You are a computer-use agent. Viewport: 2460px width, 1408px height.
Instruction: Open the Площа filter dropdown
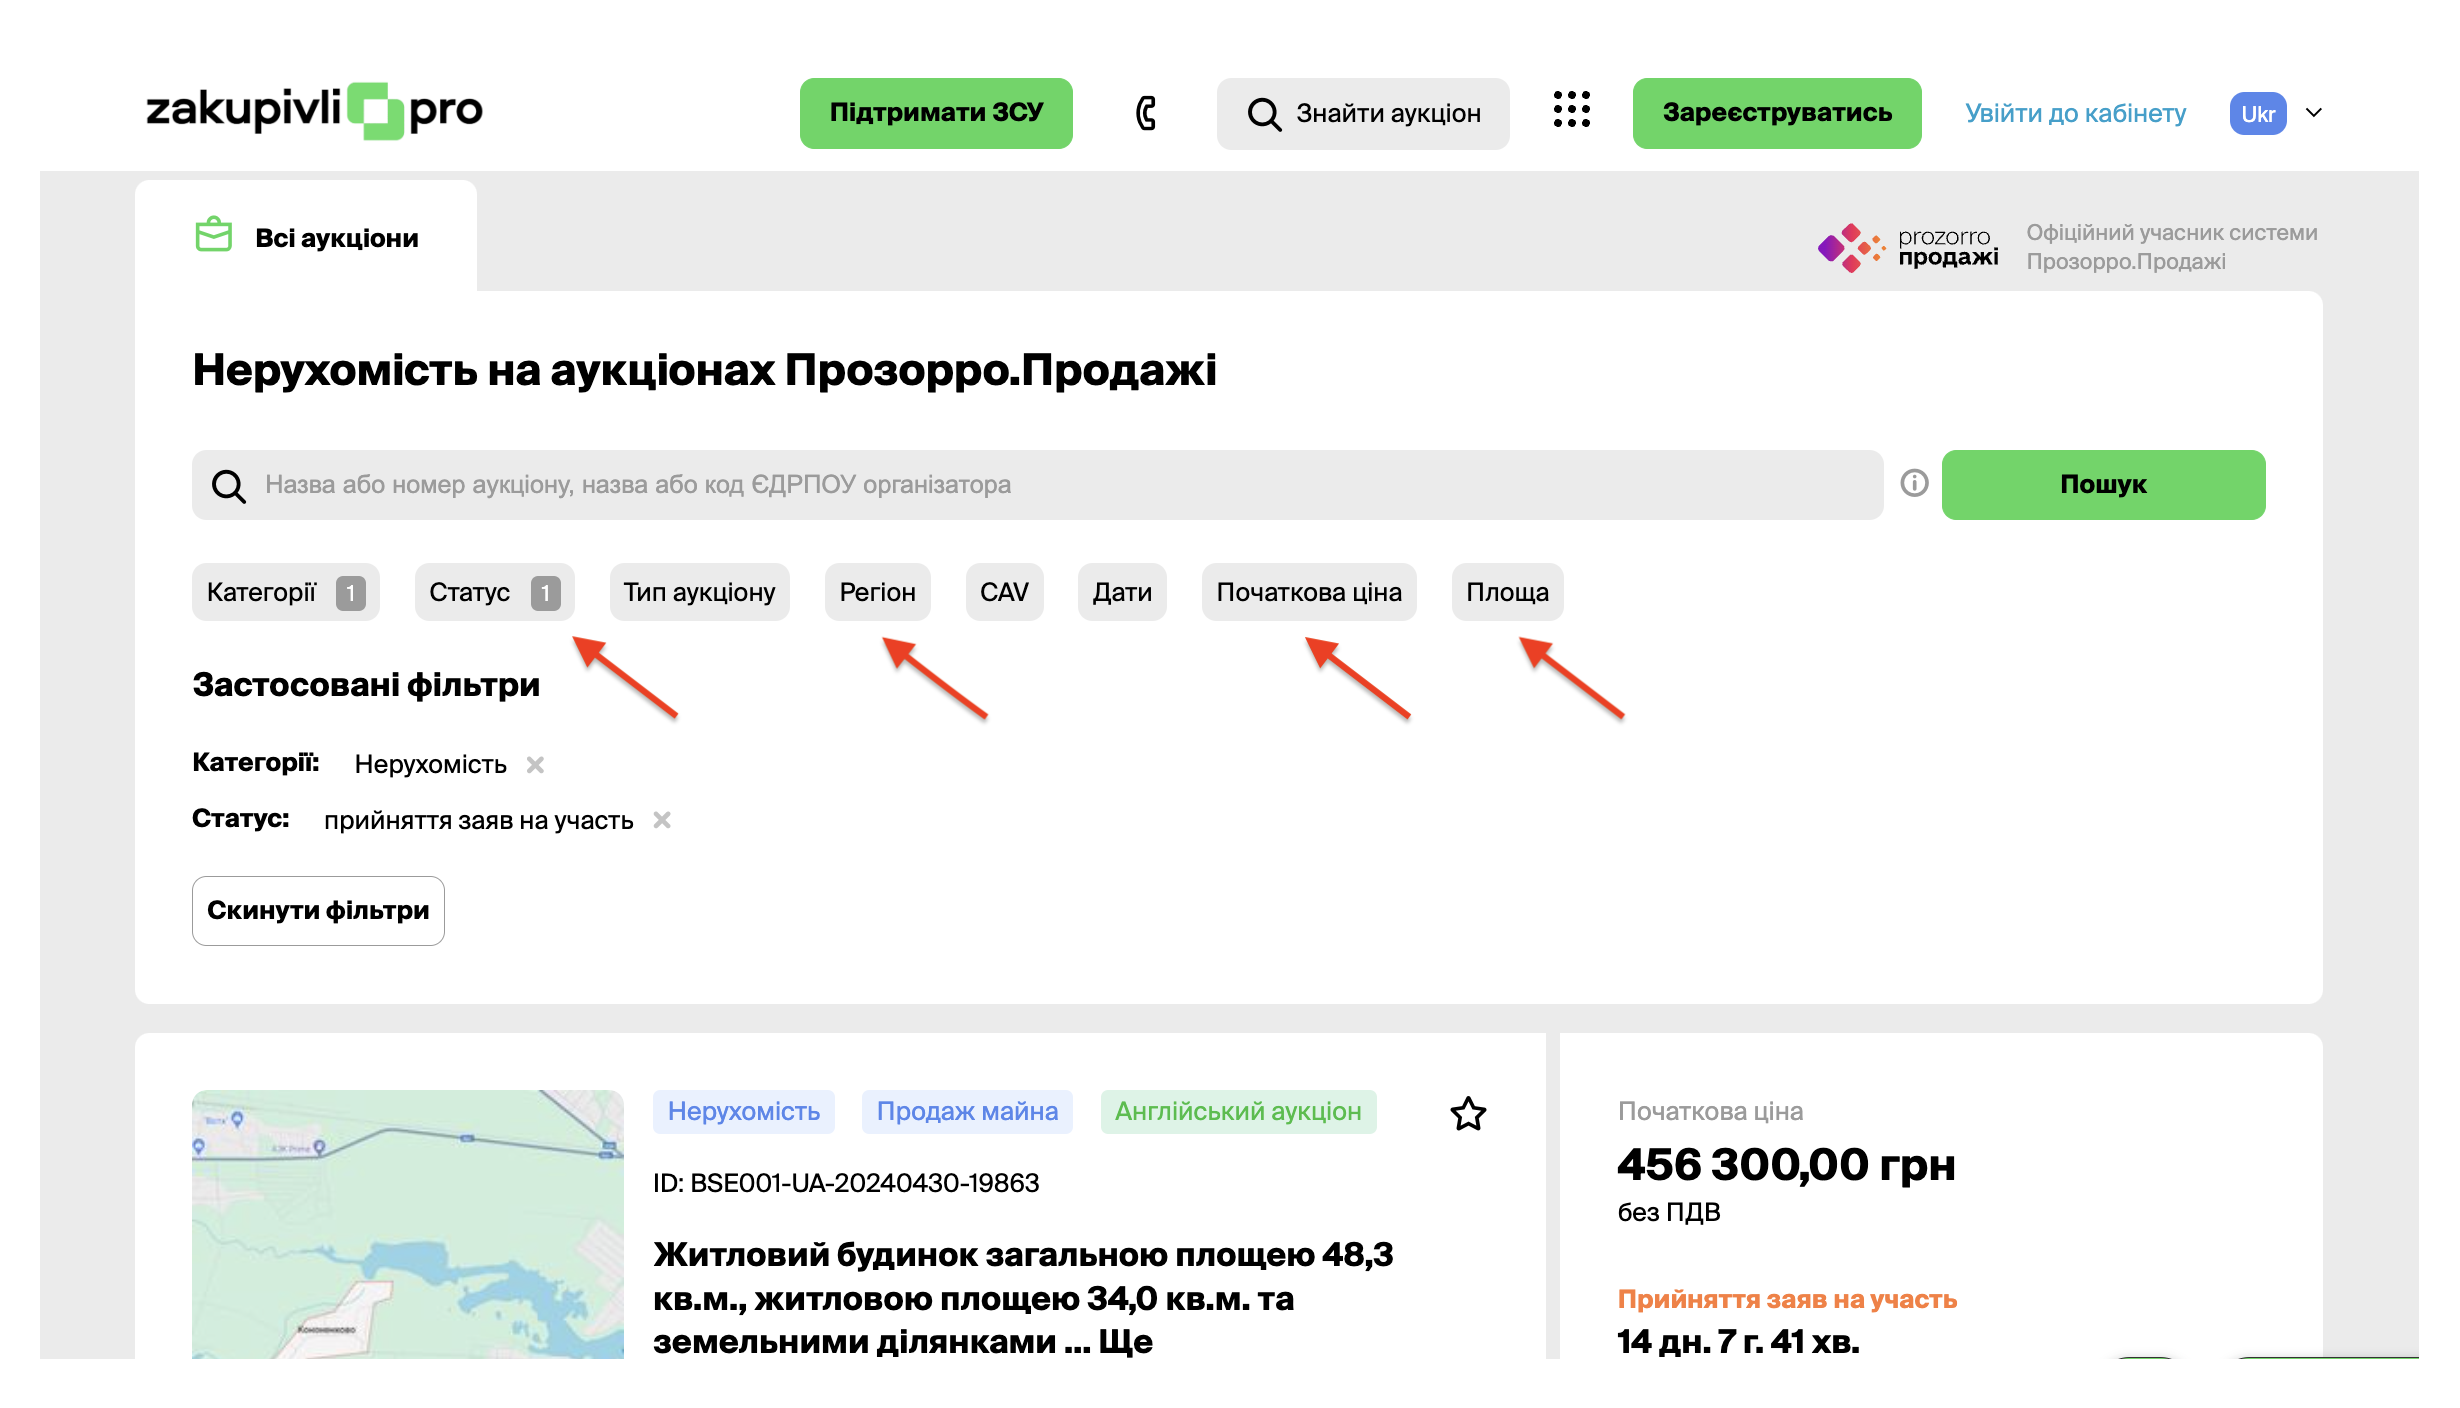[1507, 593]
